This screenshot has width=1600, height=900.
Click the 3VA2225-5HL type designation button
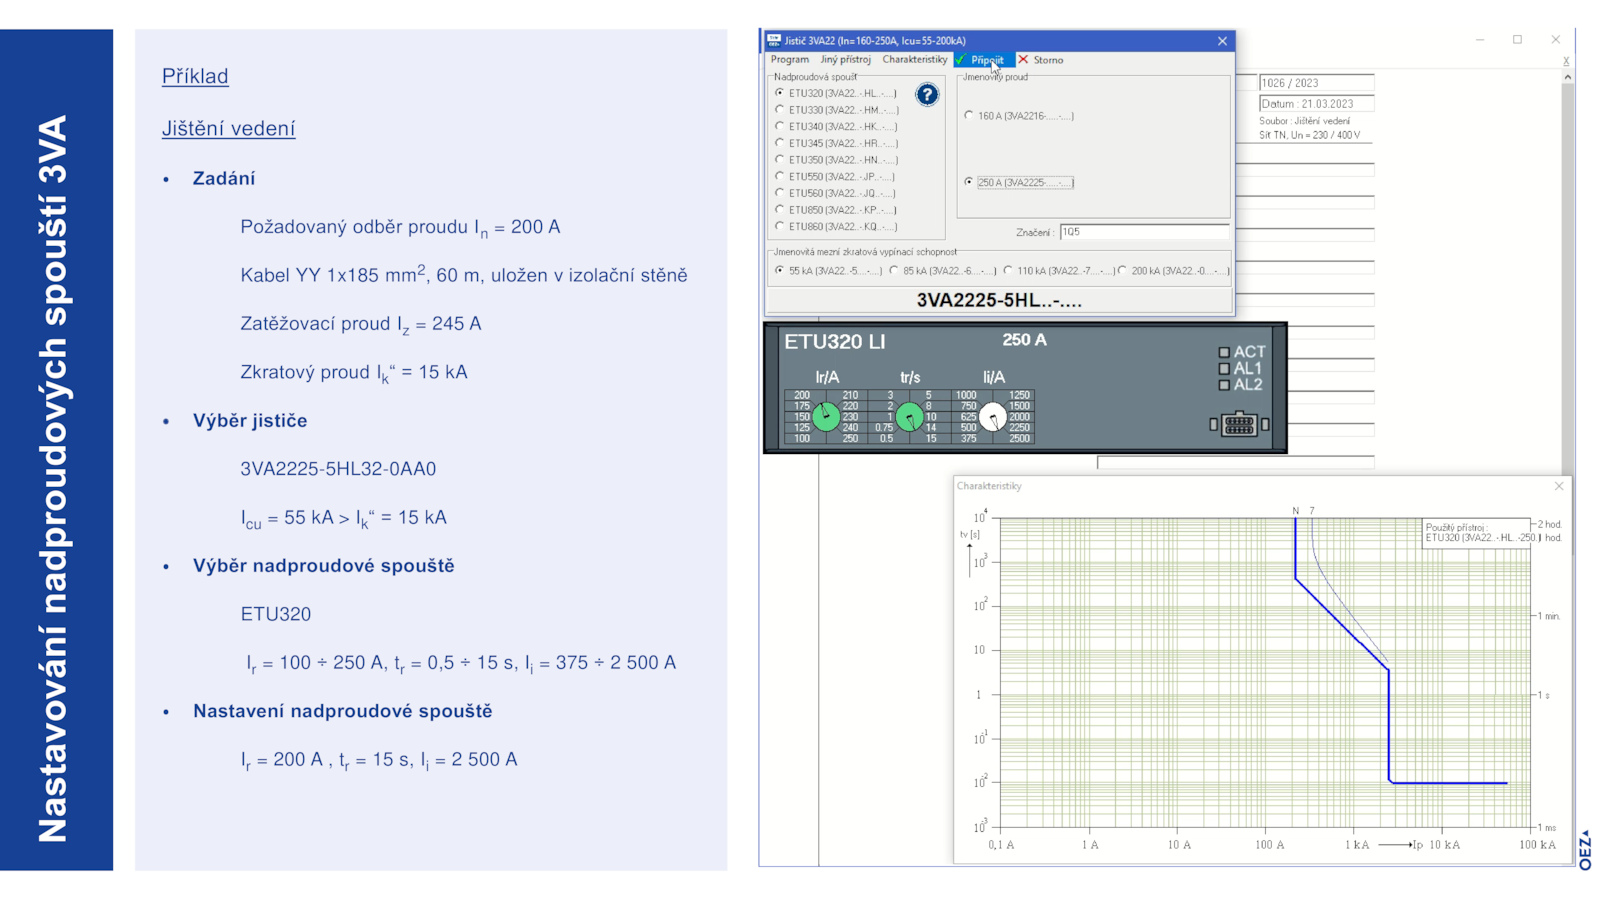click(x=999, y=300)
